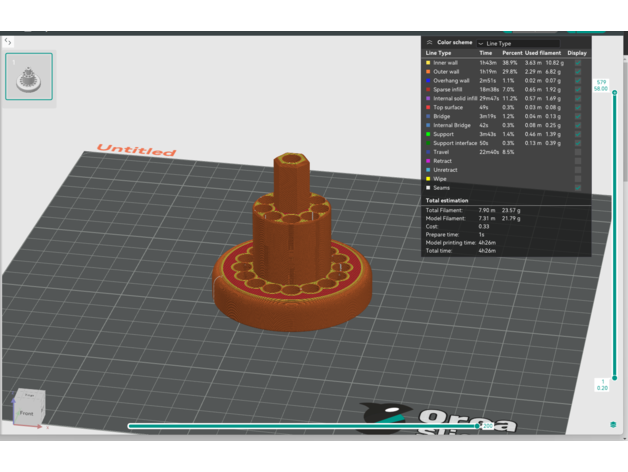Click the Overhang wall color swatch
The width and height of the screenshot is (628, 472).
(428, 81)
